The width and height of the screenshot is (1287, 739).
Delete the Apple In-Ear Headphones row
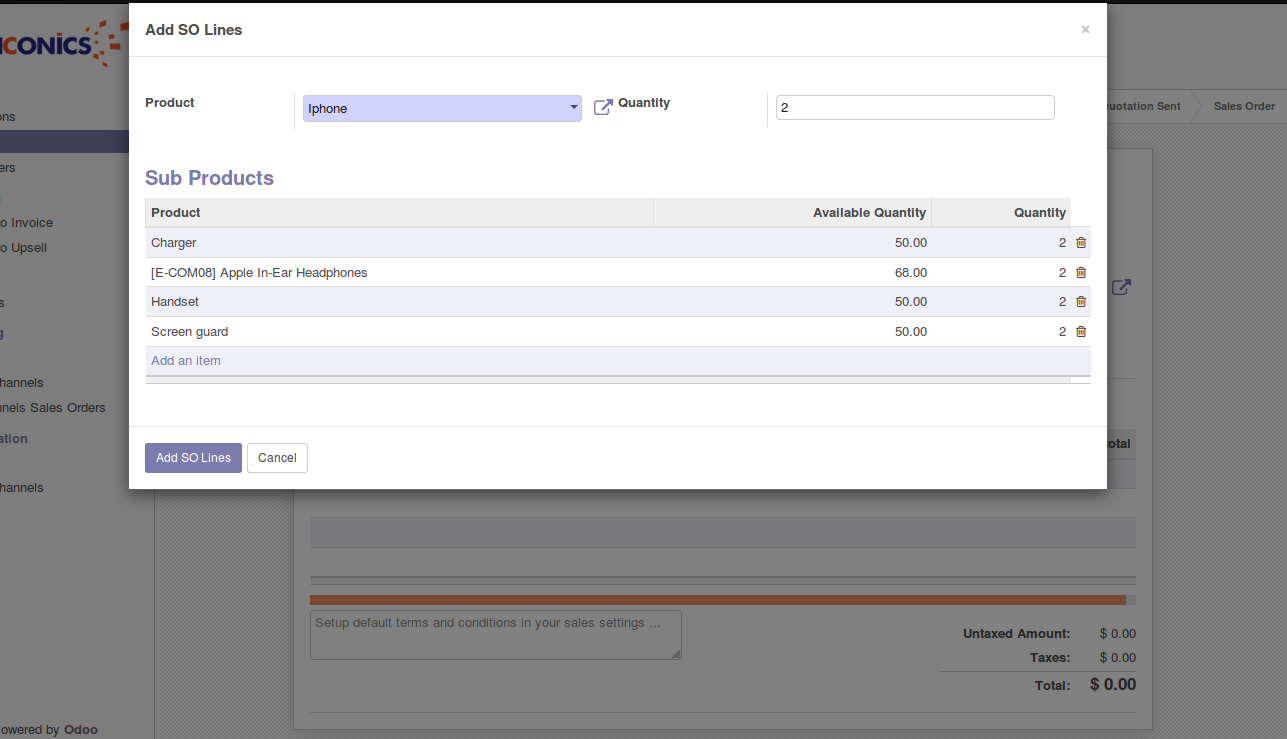[1081, 273]
